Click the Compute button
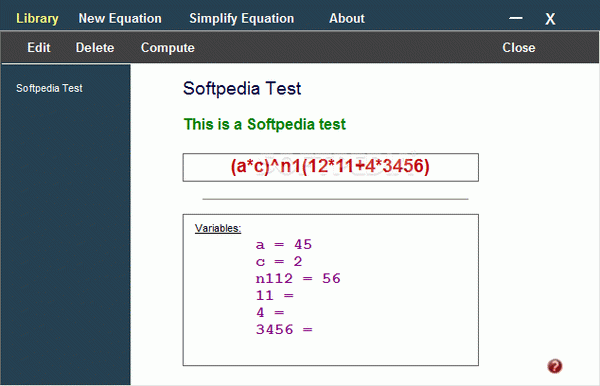The width and height of the screenshot is (600, 386). [x=168, y=47]
